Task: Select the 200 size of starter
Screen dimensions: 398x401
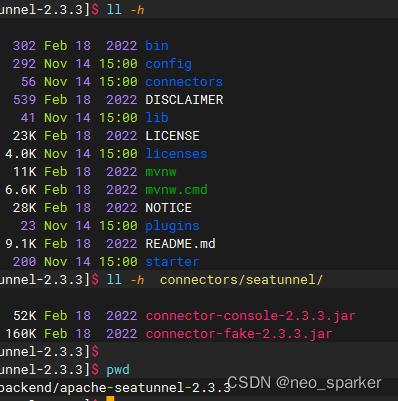Action: pos(24,262)
